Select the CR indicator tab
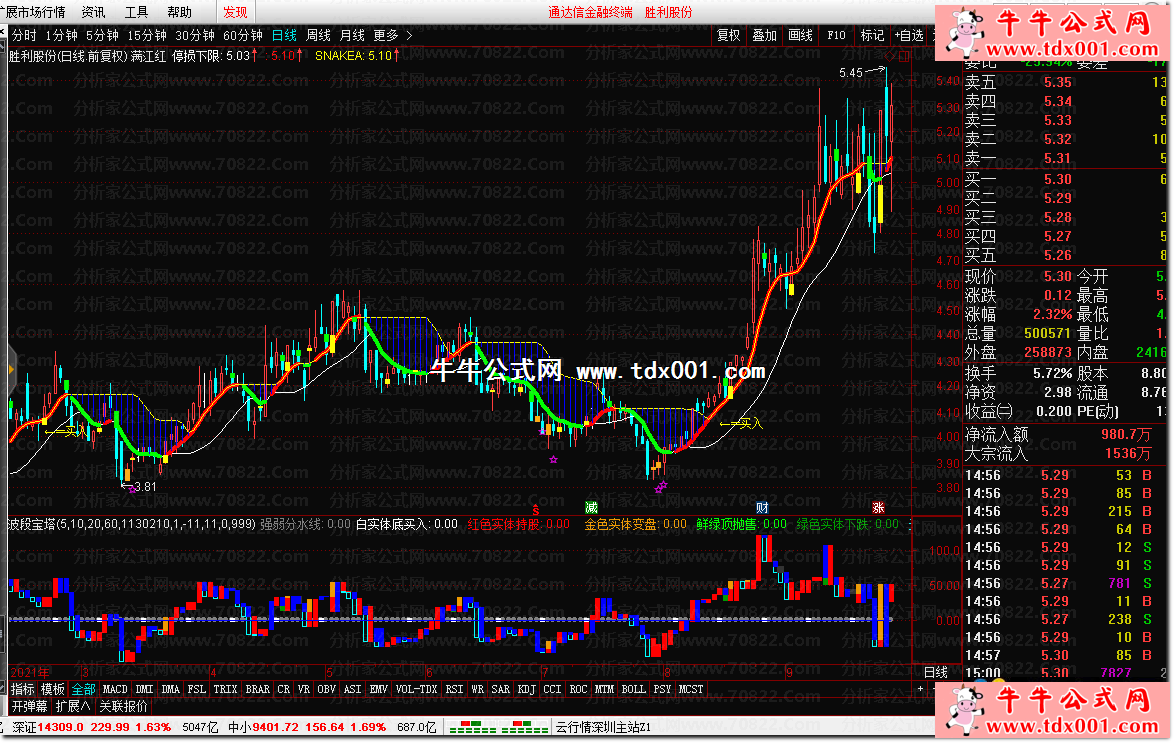Viewport: 1175px width, 743px height. tap(283, 689)
